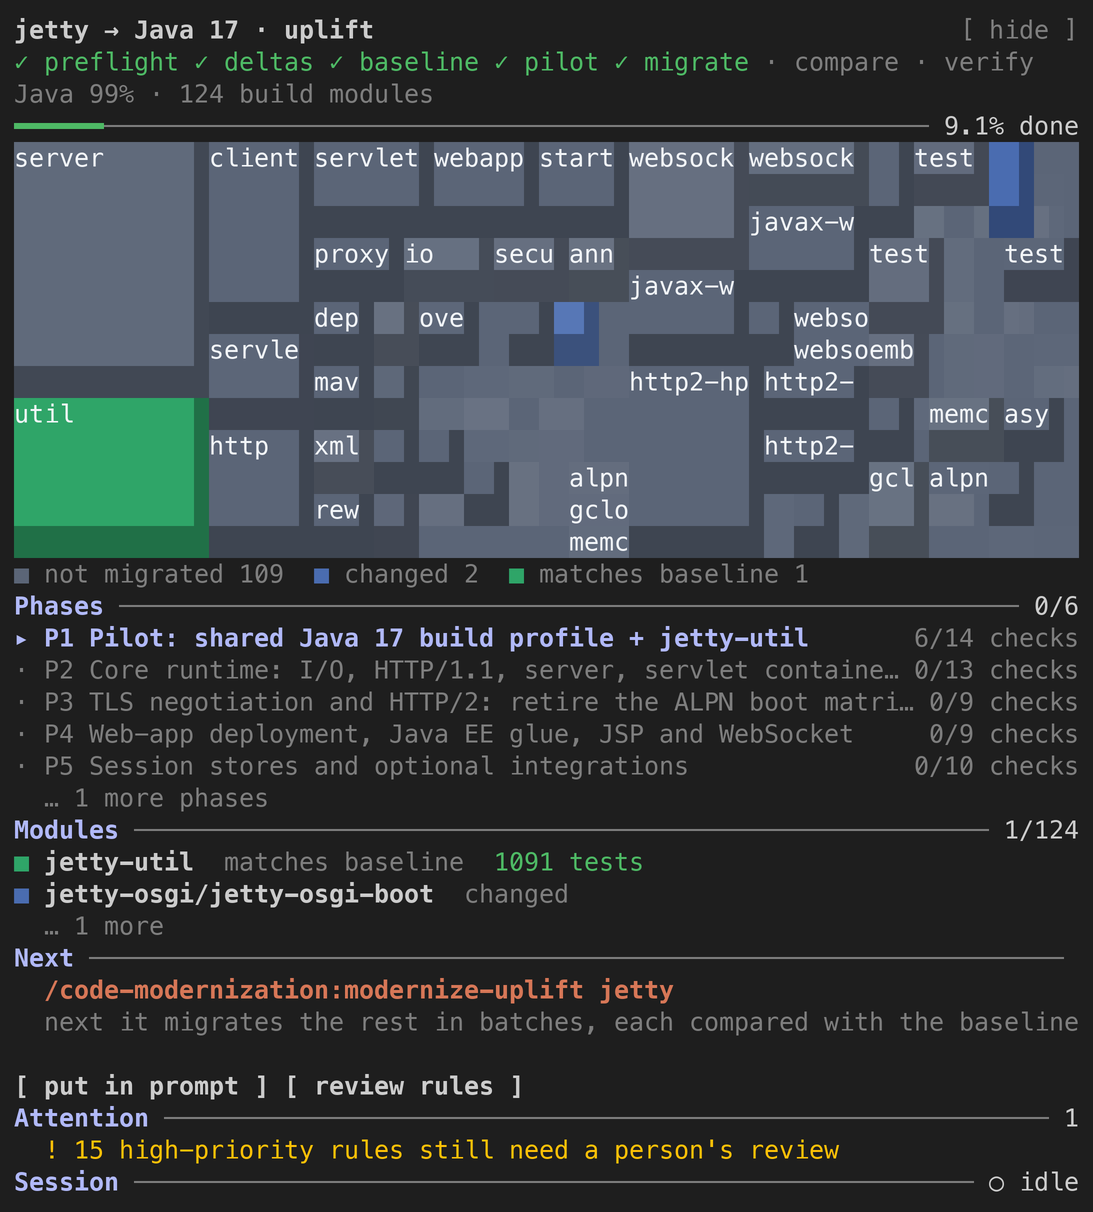Select the baseline stage
Screen dimensions: 1093x1212
[x=404, y=62]
